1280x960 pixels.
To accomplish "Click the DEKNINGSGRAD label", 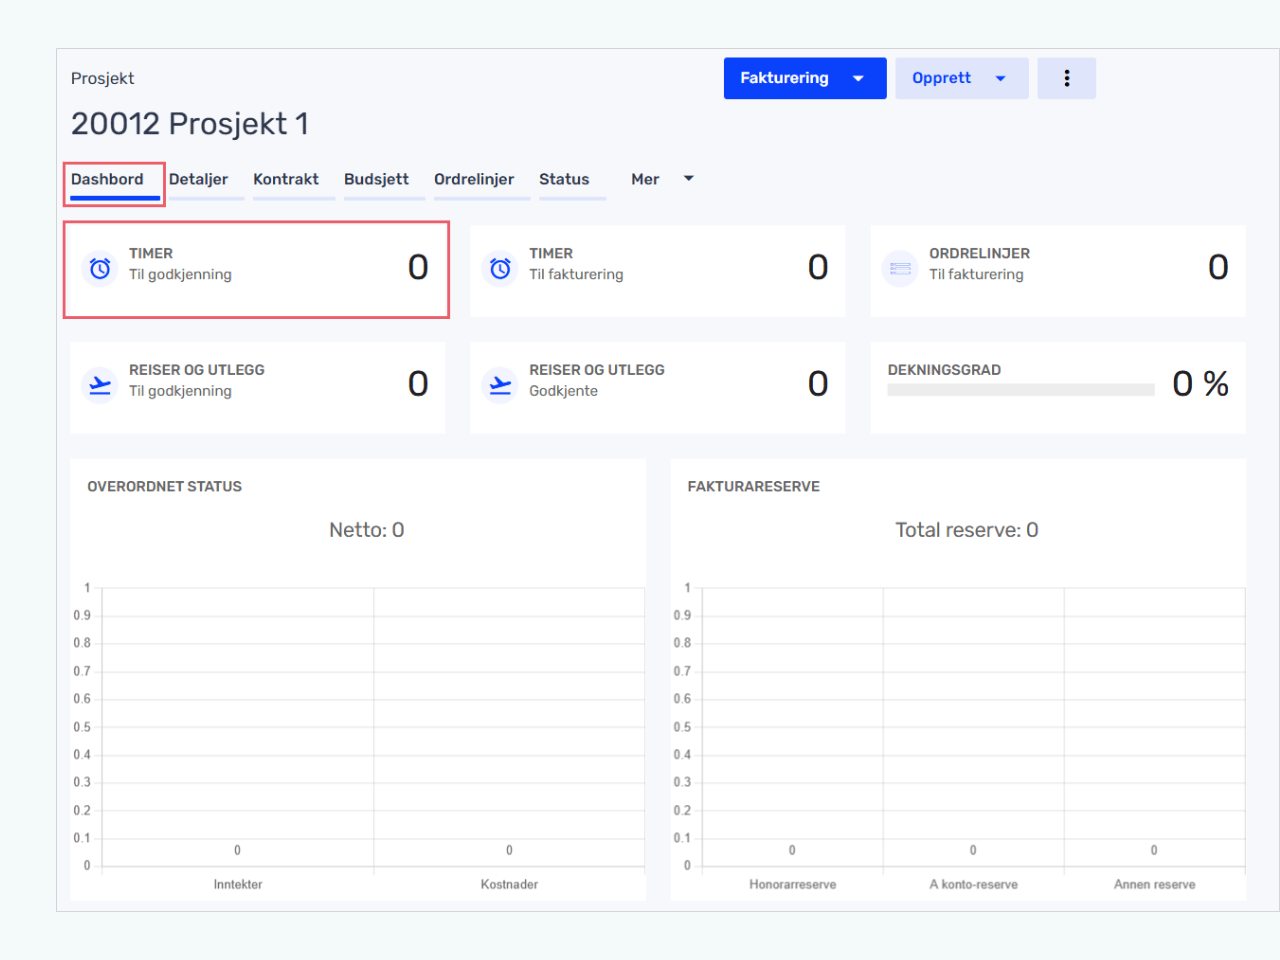I will 945,370.
